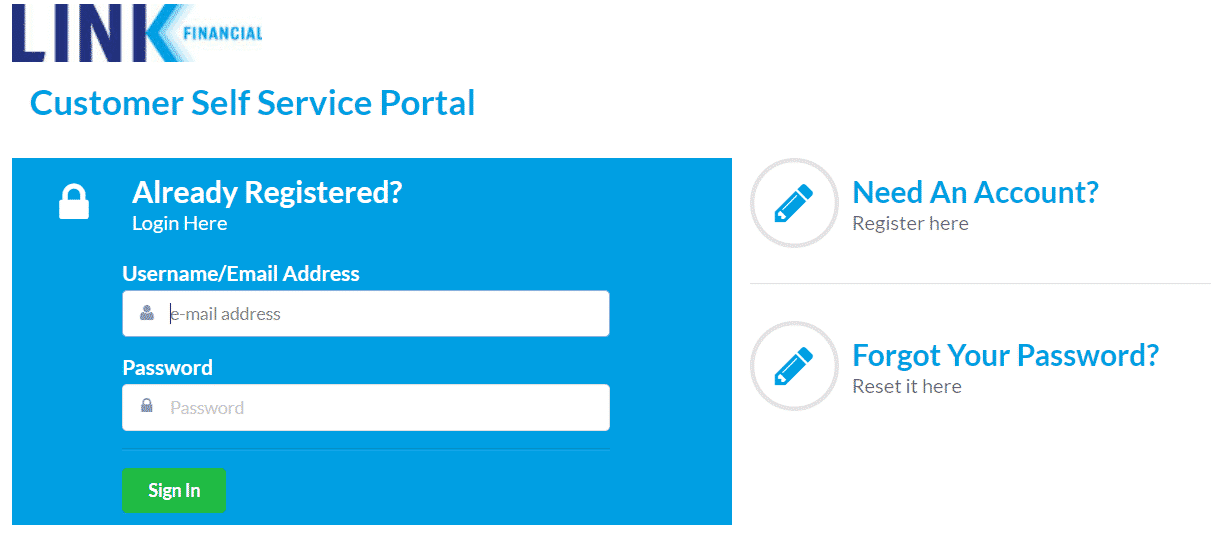Click the white padlock icon beside Already Registered
The height and width of the screenshot is (549, 1211).
(x=74, y=201)
